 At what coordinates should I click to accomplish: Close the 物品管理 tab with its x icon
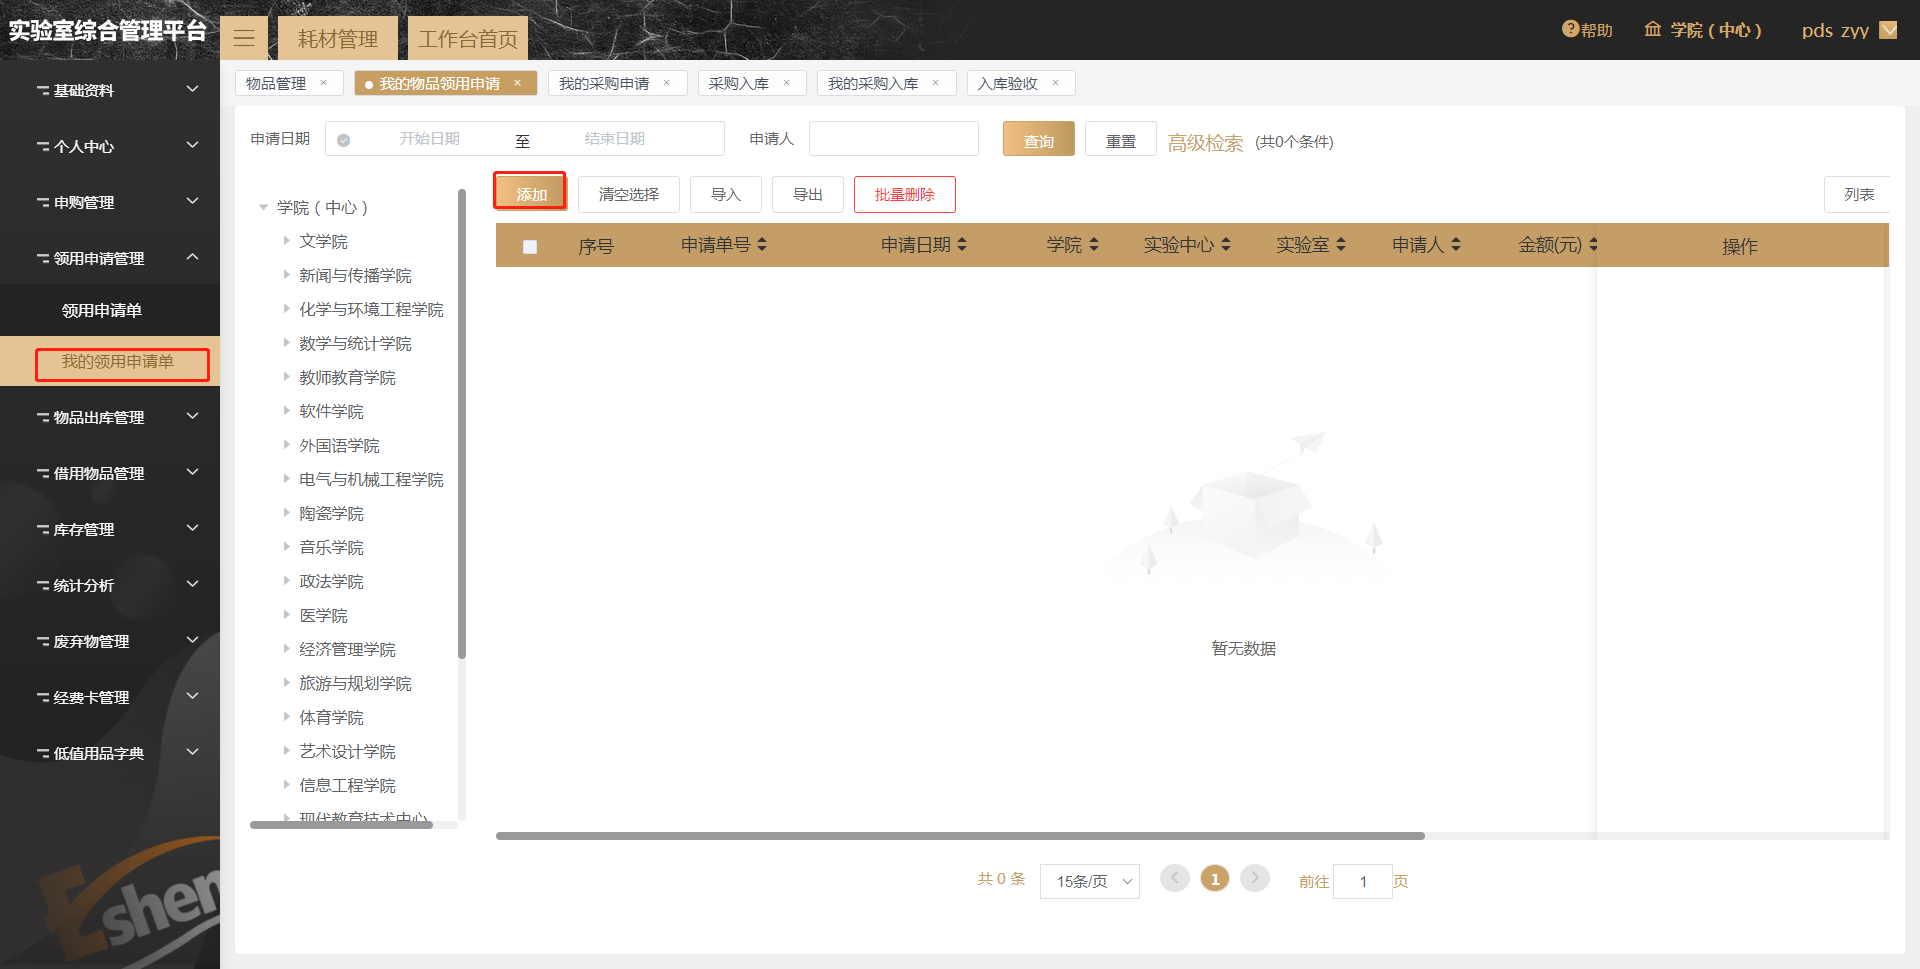324,83
